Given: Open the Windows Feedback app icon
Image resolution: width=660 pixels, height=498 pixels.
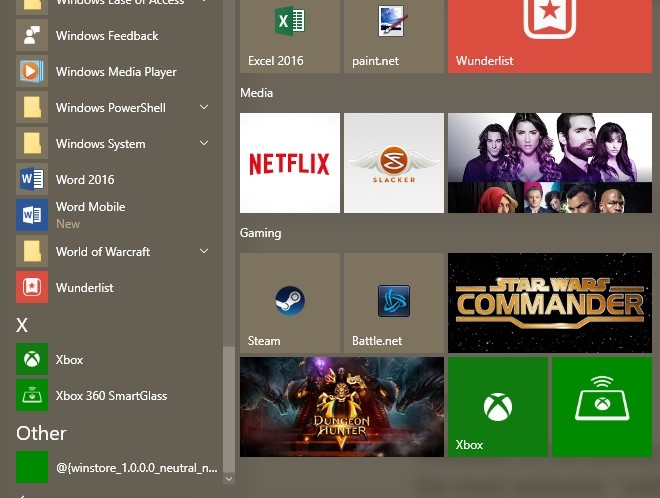Looking at the screenshot, I should click(x=32, y=35).
